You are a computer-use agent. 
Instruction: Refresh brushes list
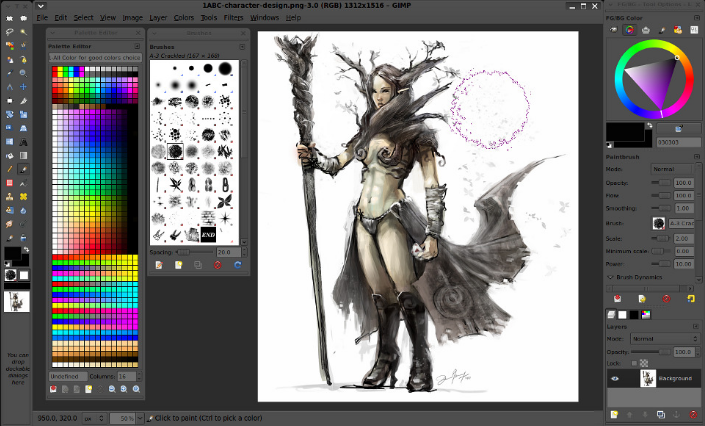(237, 265)
